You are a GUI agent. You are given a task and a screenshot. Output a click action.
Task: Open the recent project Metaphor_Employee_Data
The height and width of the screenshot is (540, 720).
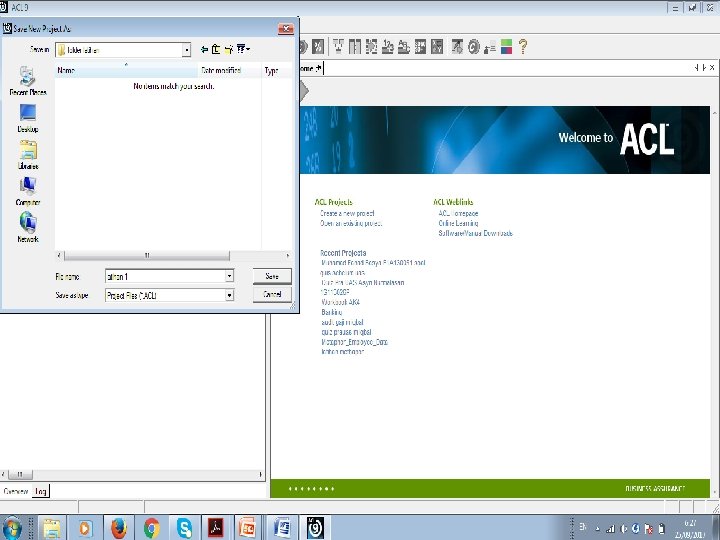[354, 342]
